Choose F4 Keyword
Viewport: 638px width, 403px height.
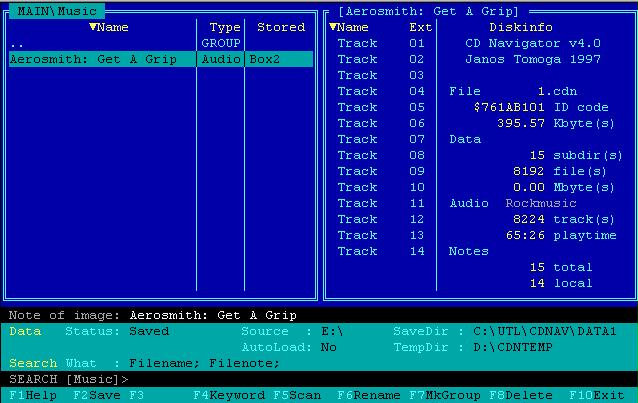229,395
